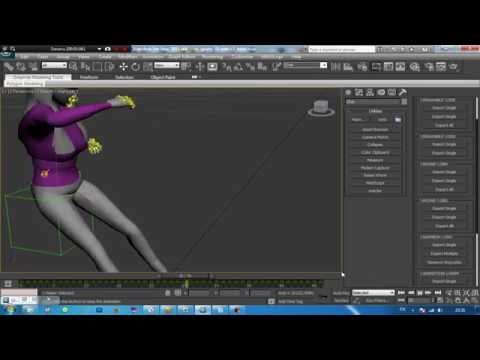Toggle Angle Snap
The width and height of the screenshot is (480, 360).
[x=238, y=67]
